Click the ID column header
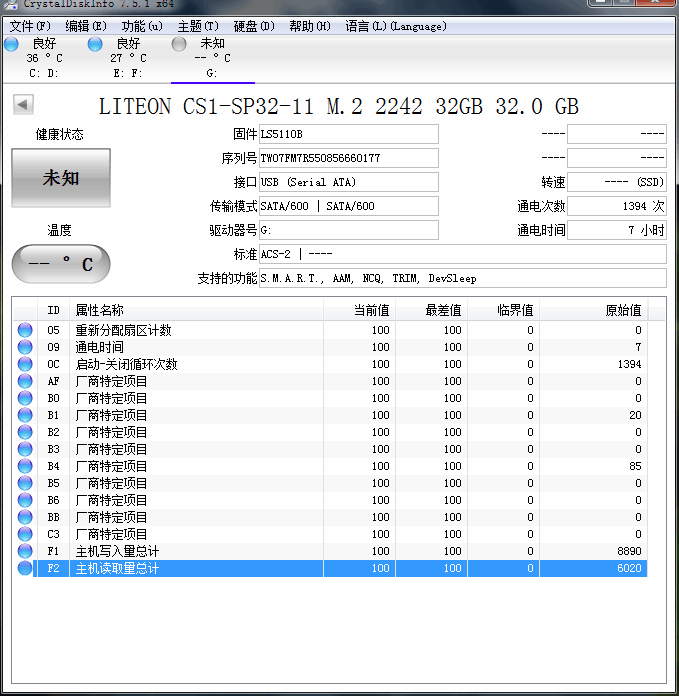The height and width of the screenshot is (696, 679). point(53,310)
